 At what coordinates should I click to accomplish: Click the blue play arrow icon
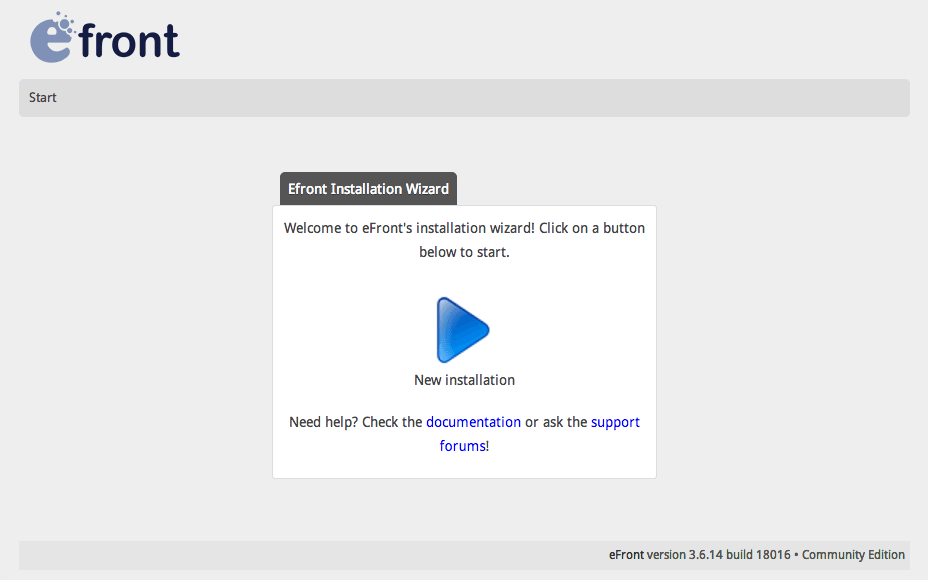(463, 330)
